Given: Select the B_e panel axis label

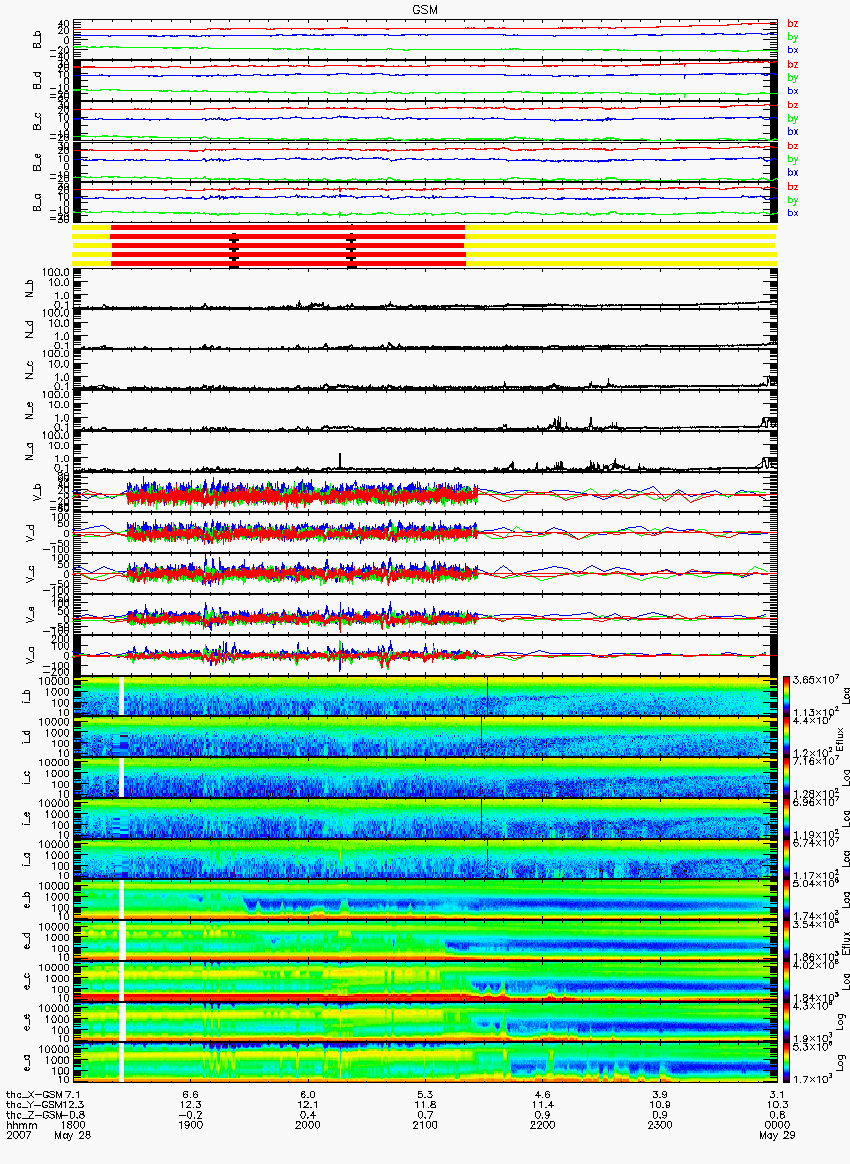Looking at the screenshot, I should 37,163.
